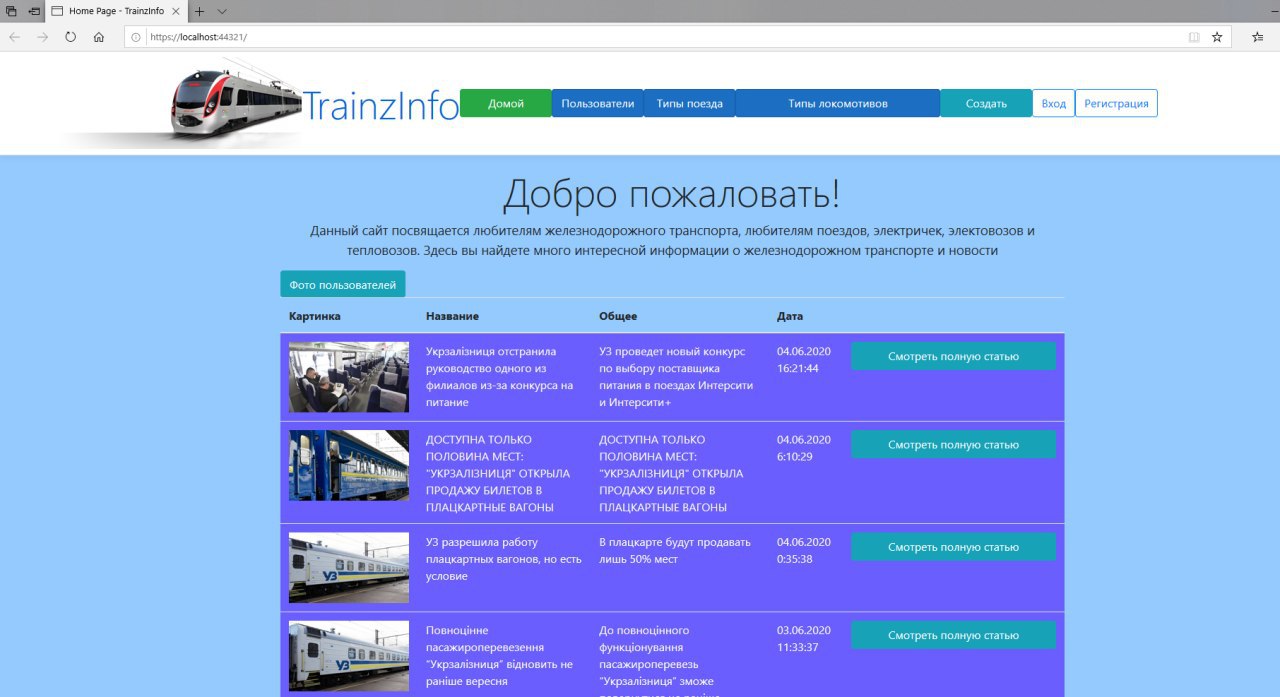
Task: Click the Вход login button
Action: pyautogui.click(x=1054, y=103)
